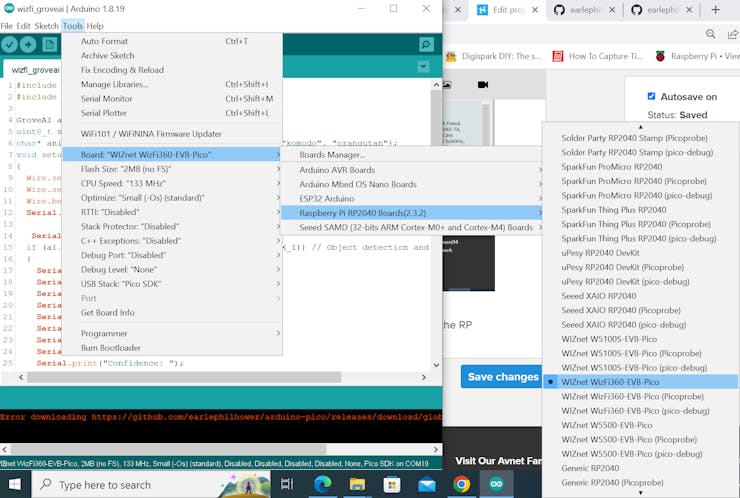Open Google Chrome from the taskbar
Screen dimensions: 740x498
(x=461, y=485)
